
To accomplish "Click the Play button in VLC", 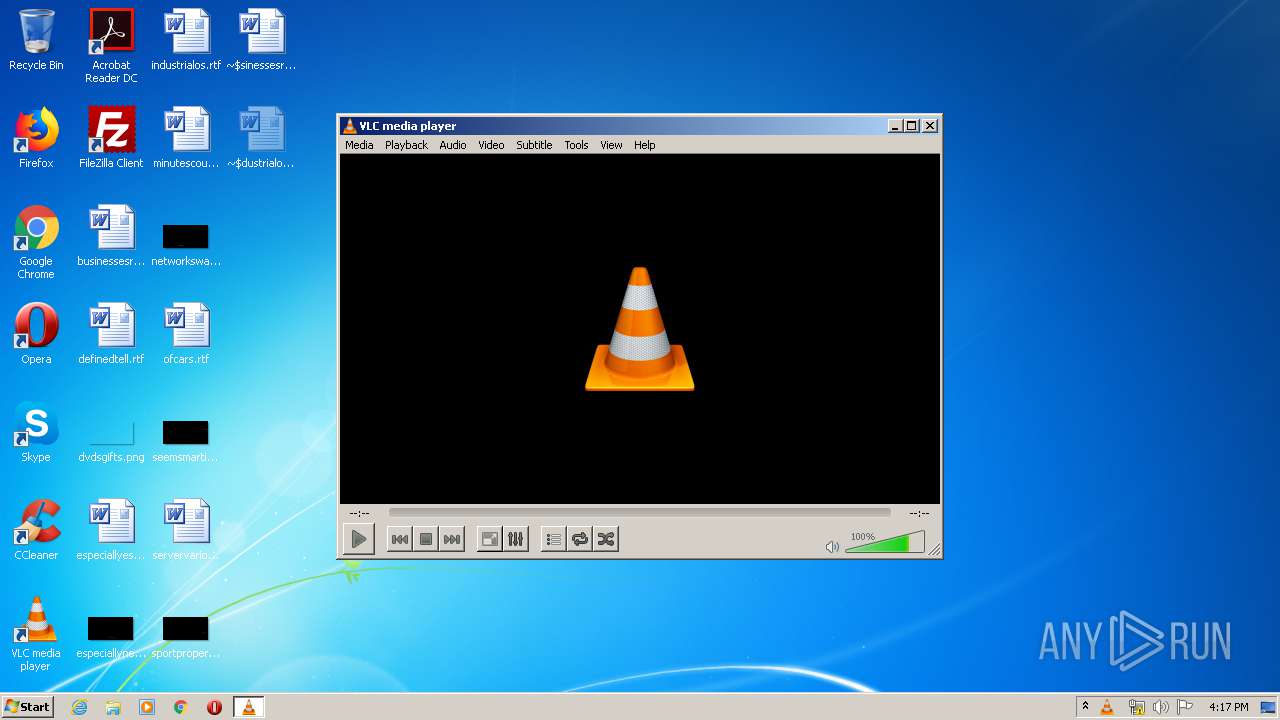I will tap(358, 539).
